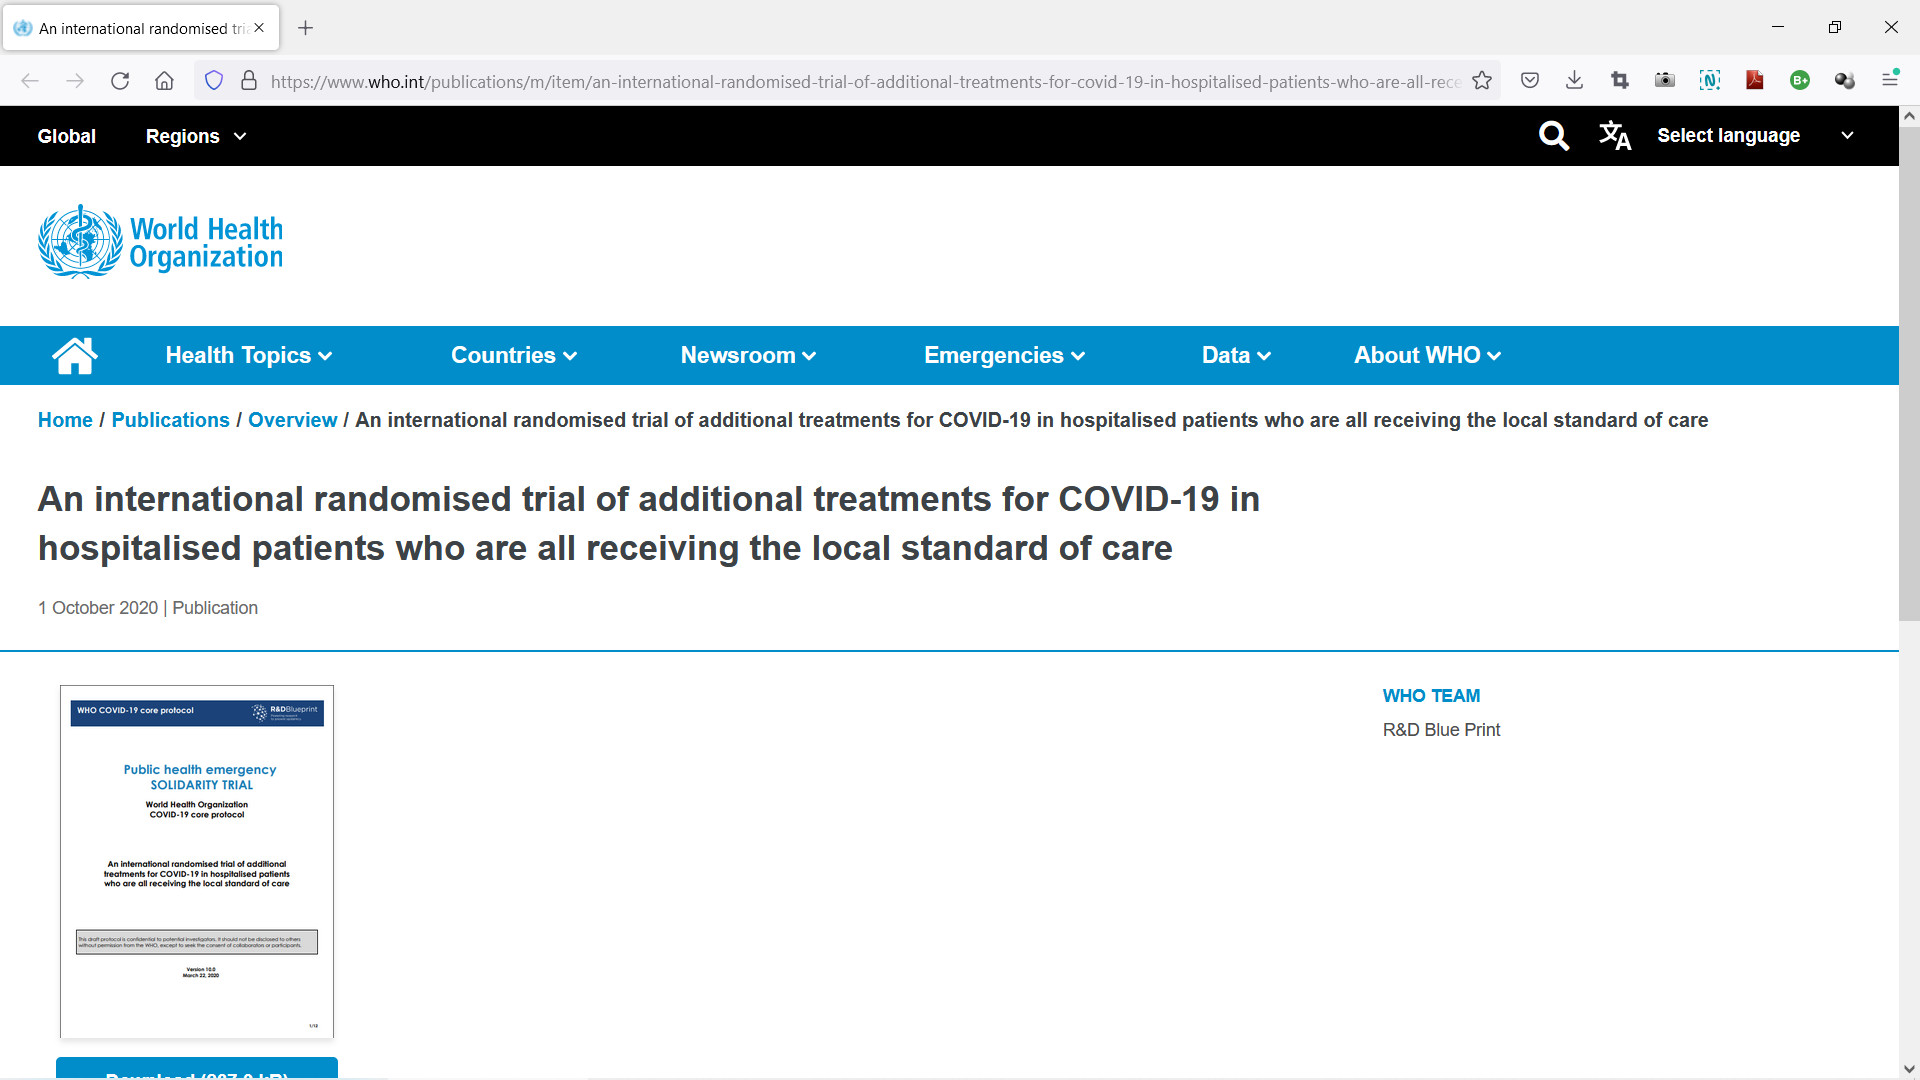Open the Countries menu
This screenshot has width=1920, height=1080.
[514, 355]
